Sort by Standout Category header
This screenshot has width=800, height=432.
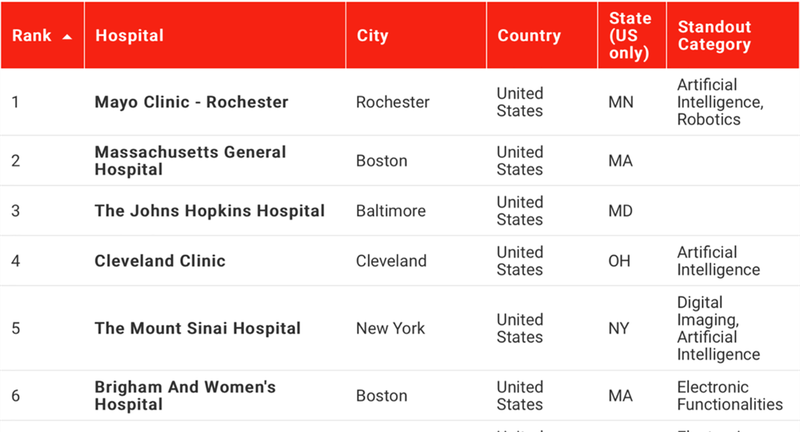click(714, 36)
